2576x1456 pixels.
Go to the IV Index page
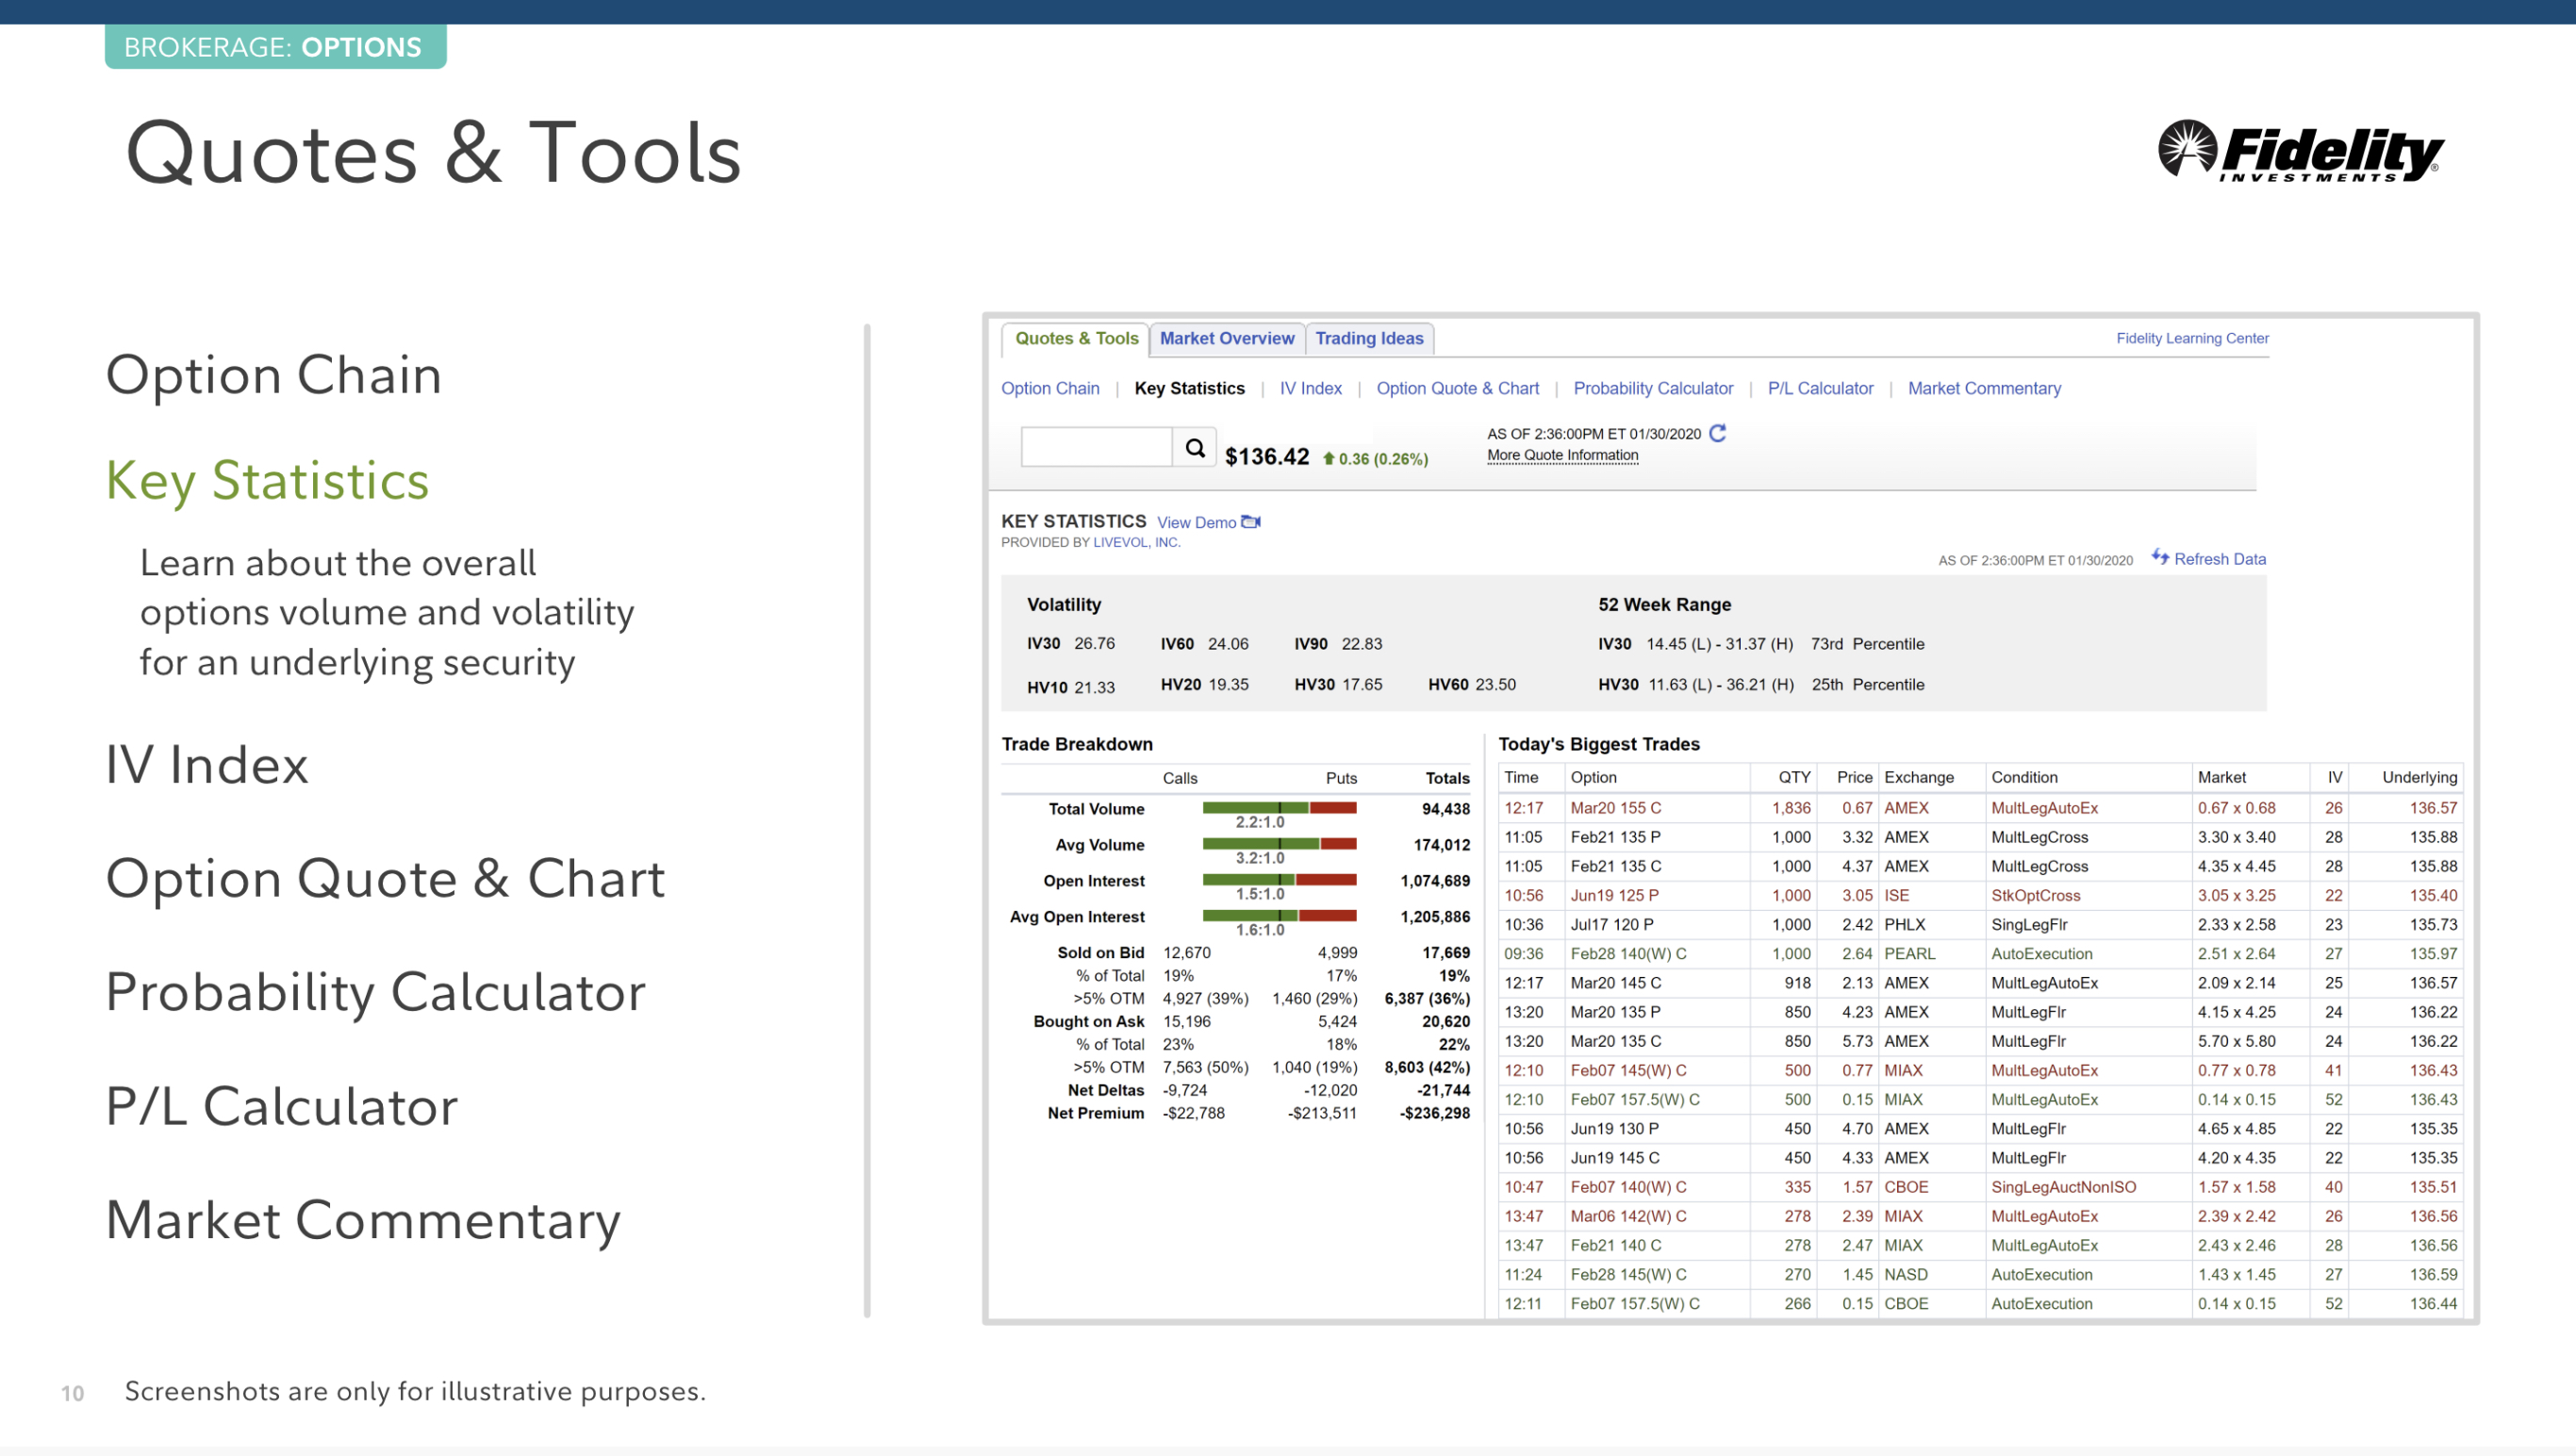[1310, 388]
